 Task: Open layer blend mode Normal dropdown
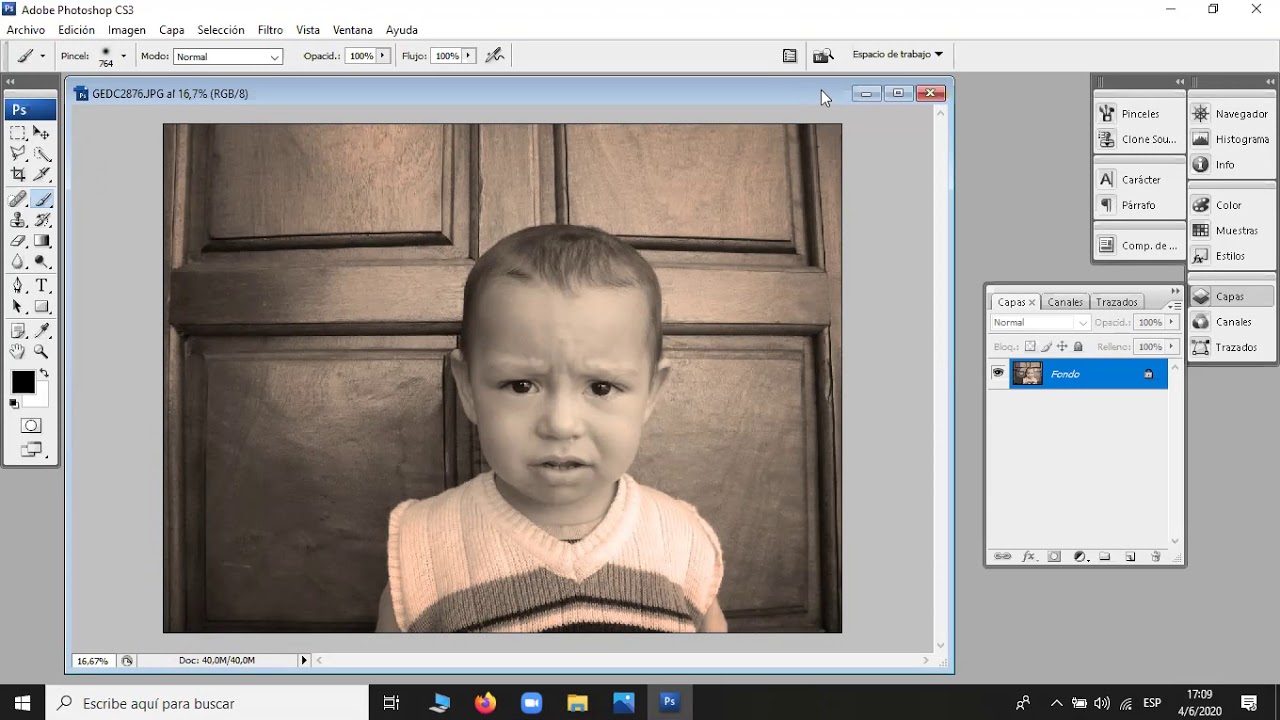pyautogui.click(x=1040, y=323)
